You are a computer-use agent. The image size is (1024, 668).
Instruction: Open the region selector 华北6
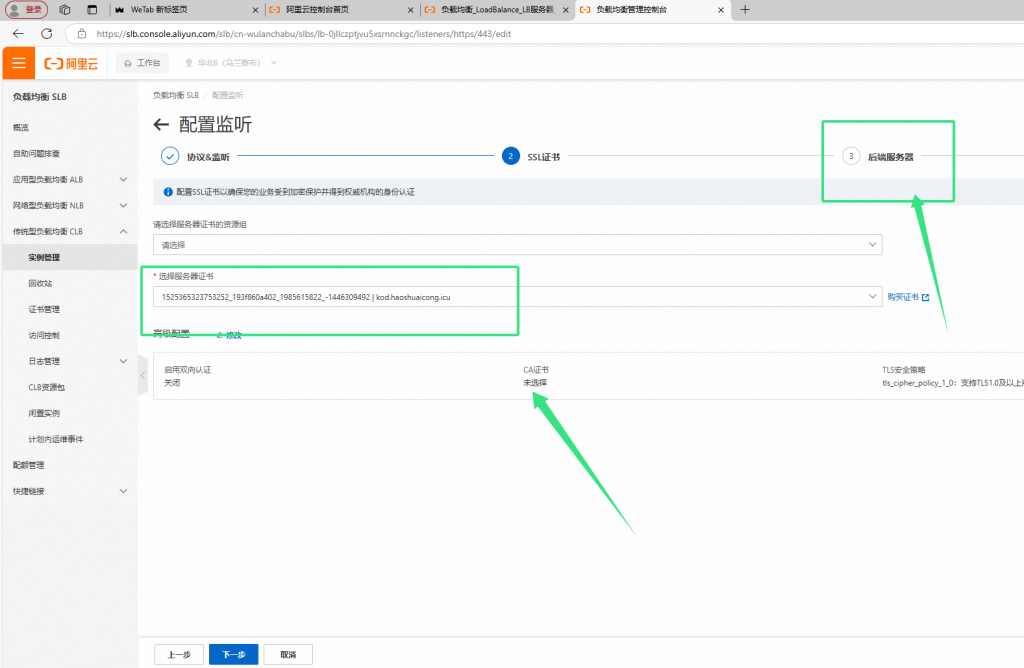point(230,63)
